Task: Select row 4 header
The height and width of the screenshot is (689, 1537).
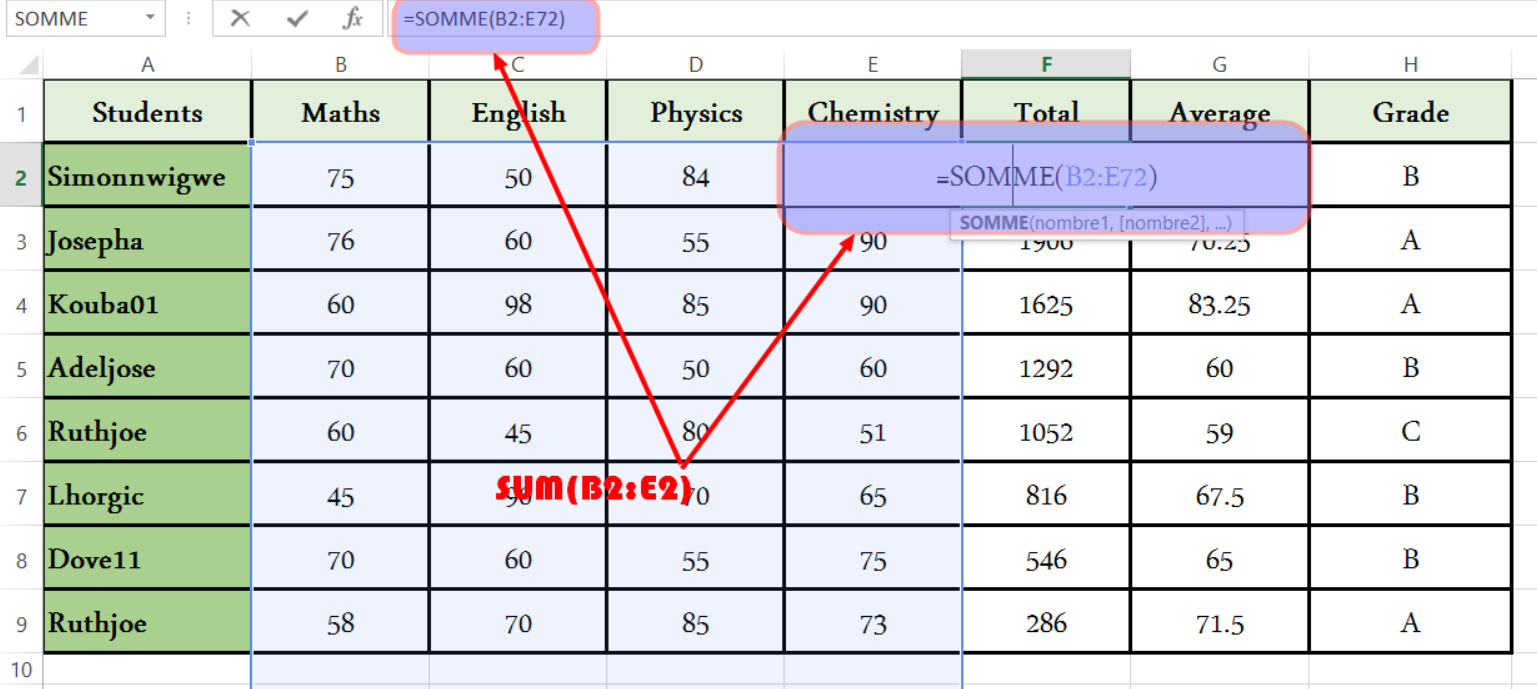Action: [x=21, y=304]
